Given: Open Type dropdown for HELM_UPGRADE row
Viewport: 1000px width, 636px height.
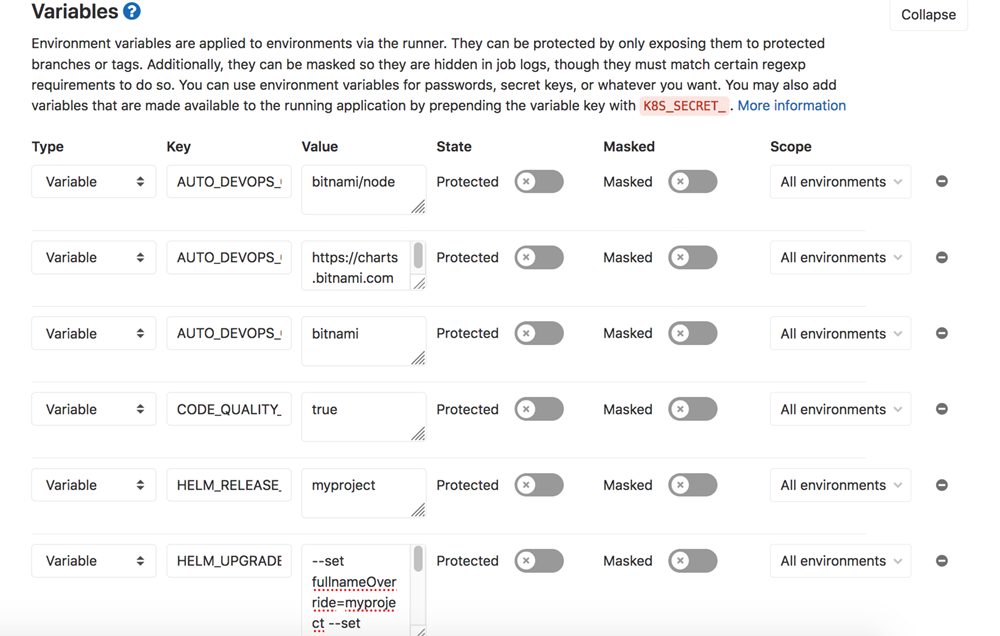Looking at the screenshot, I should click(93, 561).
